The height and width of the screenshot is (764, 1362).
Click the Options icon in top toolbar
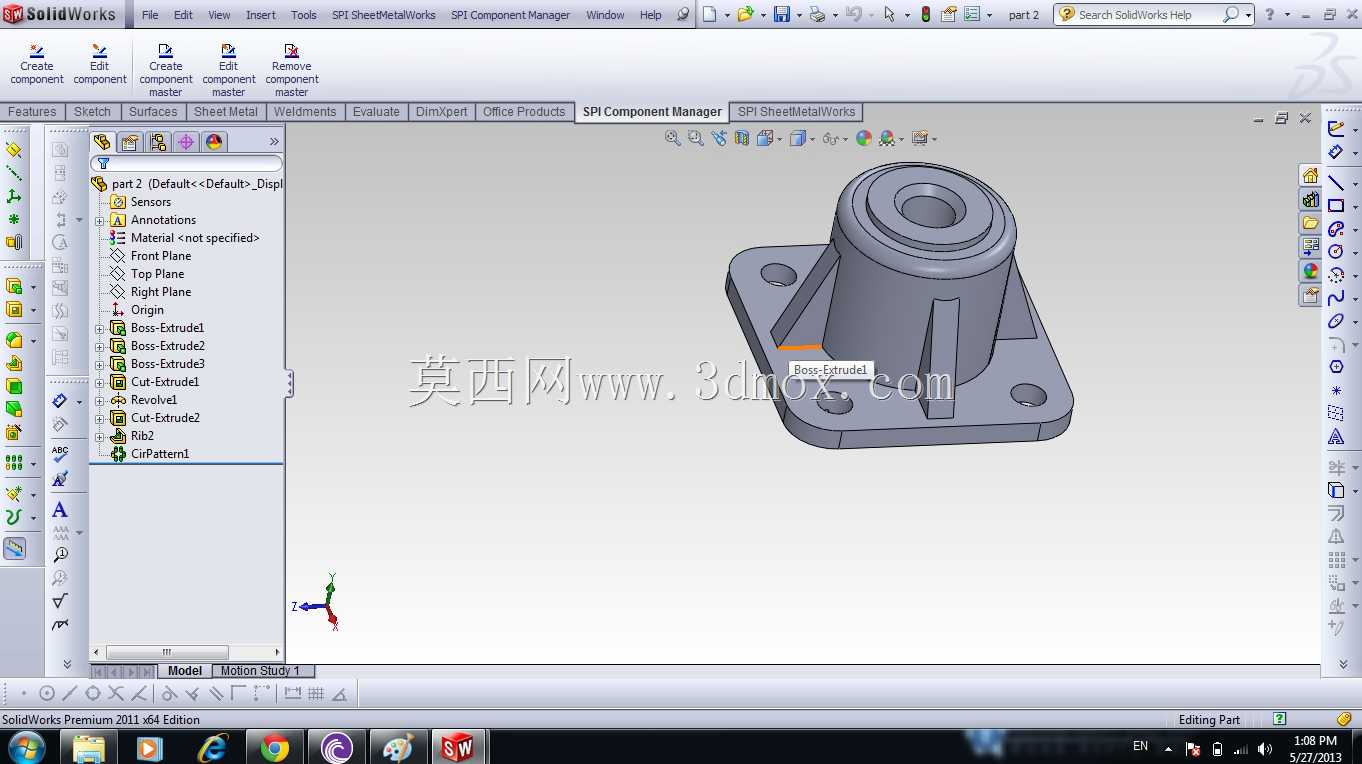click(x=972, y=14)
